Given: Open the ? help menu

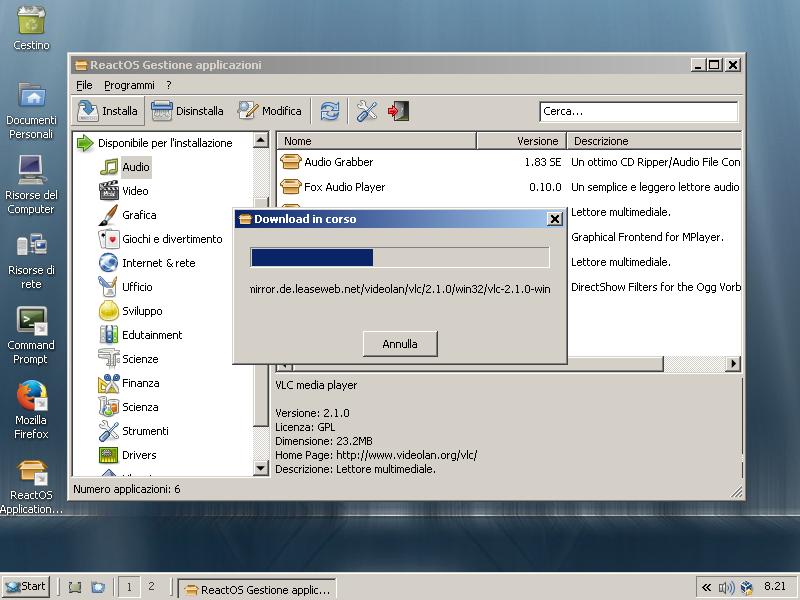Looking at the screenshot, I should [168, 85].
